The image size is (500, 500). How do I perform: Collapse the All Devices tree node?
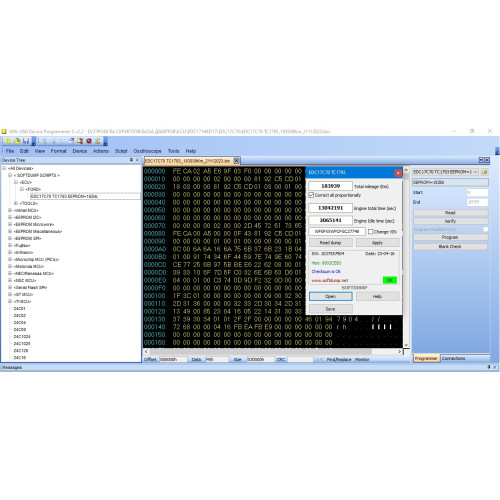[x=4, y=168]
